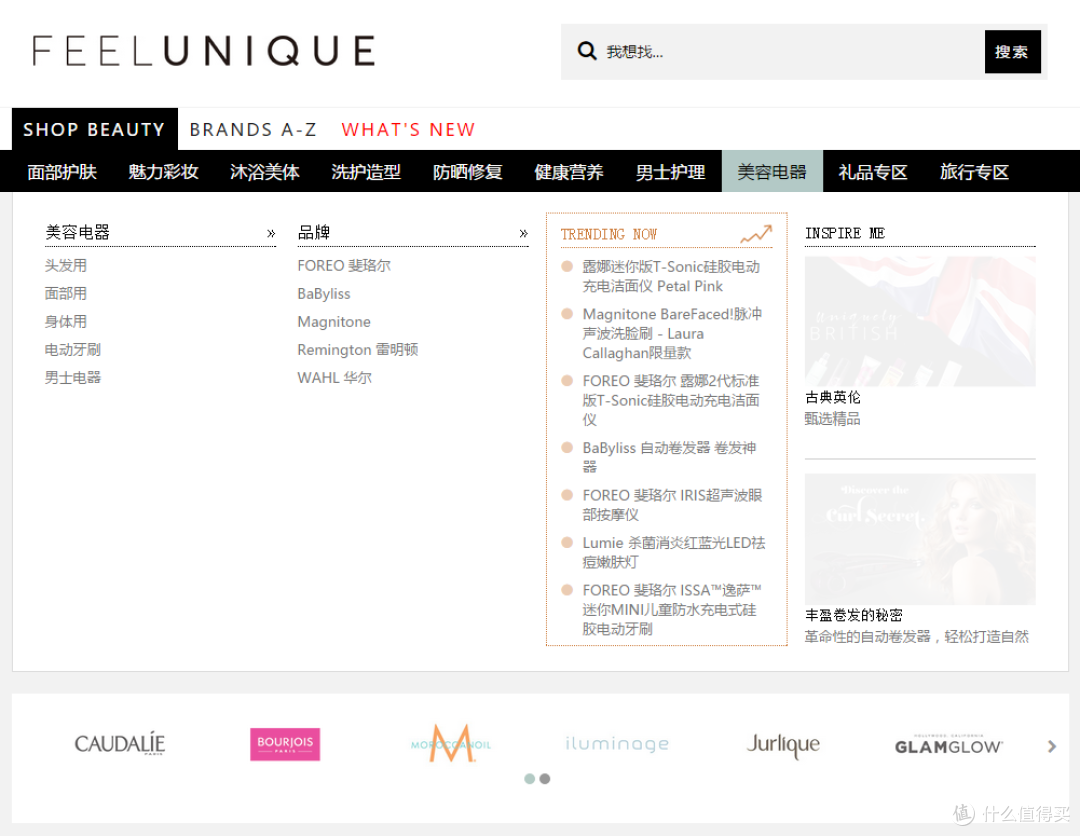This screenshot has width=1080, height=836.
Task: Select 男士护理 in the category menu
Action: [x=670, y=171]
